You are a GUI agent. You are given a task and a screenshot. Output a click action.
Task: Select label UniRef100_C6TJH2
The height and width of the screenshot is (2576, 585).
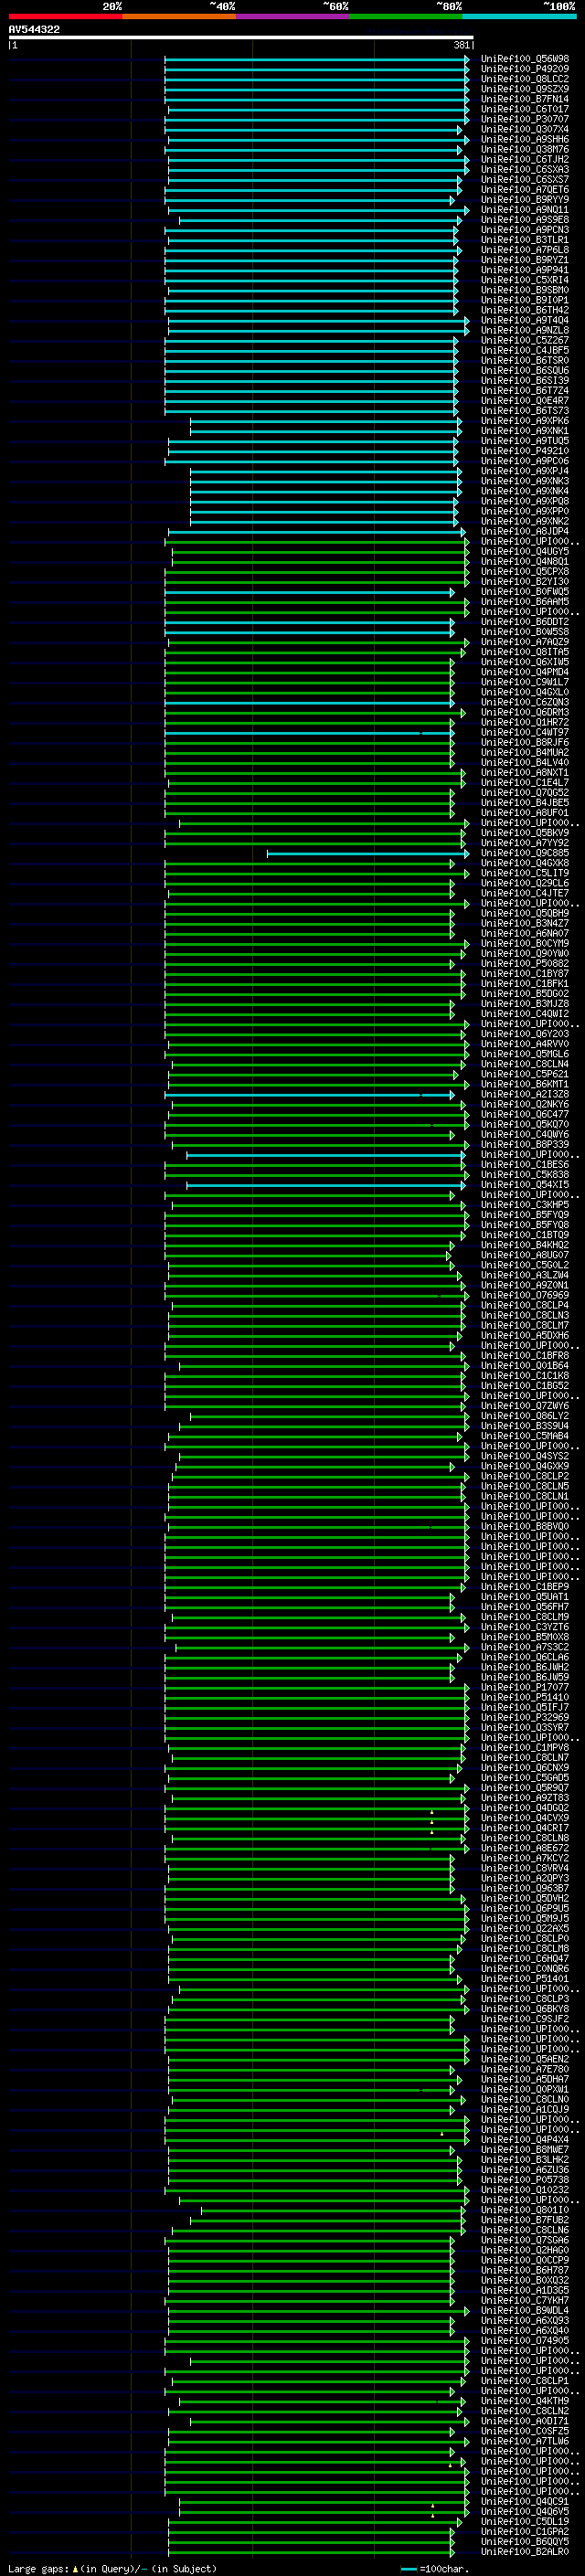point(525,159)
